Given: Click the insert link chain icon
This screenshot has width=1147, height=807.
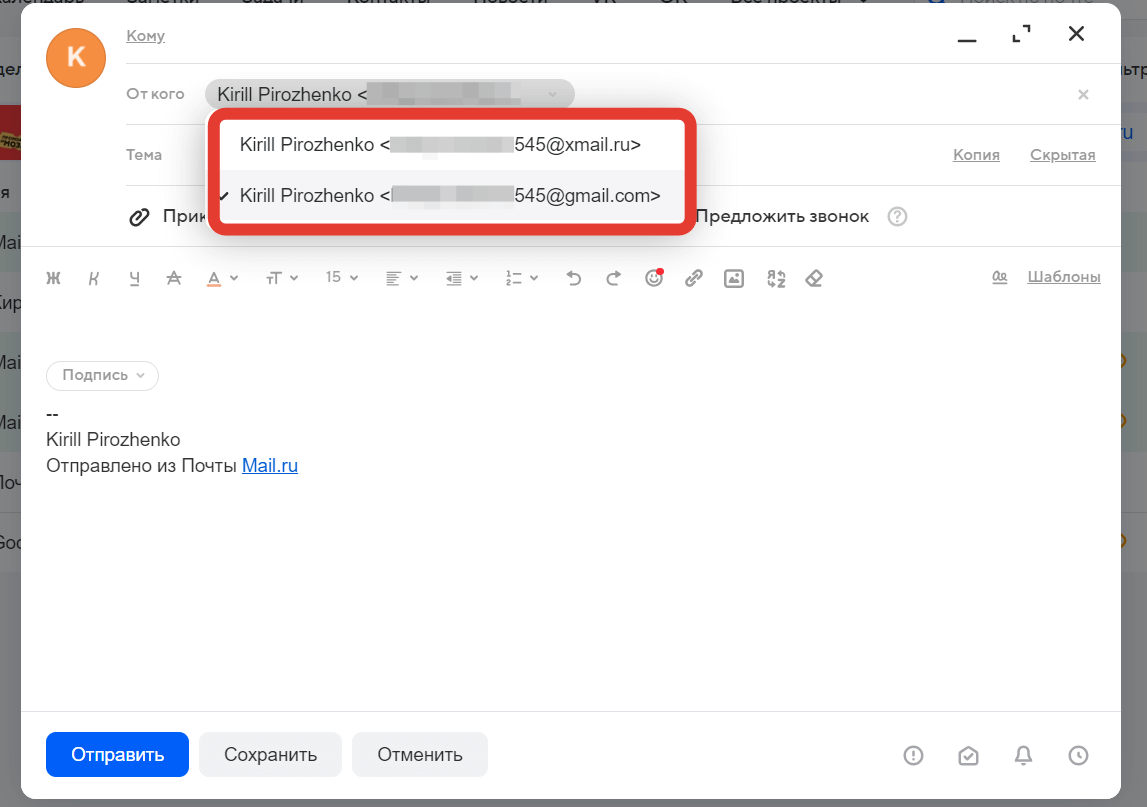Looking at the screenshot, I should click(694, 278).
